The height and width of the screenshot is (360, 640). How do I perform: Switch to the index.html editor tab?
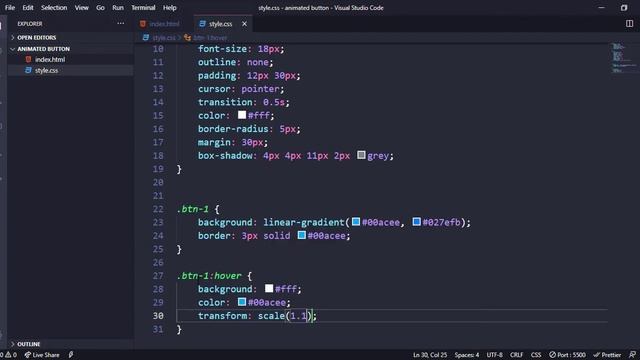coord(164,24)
